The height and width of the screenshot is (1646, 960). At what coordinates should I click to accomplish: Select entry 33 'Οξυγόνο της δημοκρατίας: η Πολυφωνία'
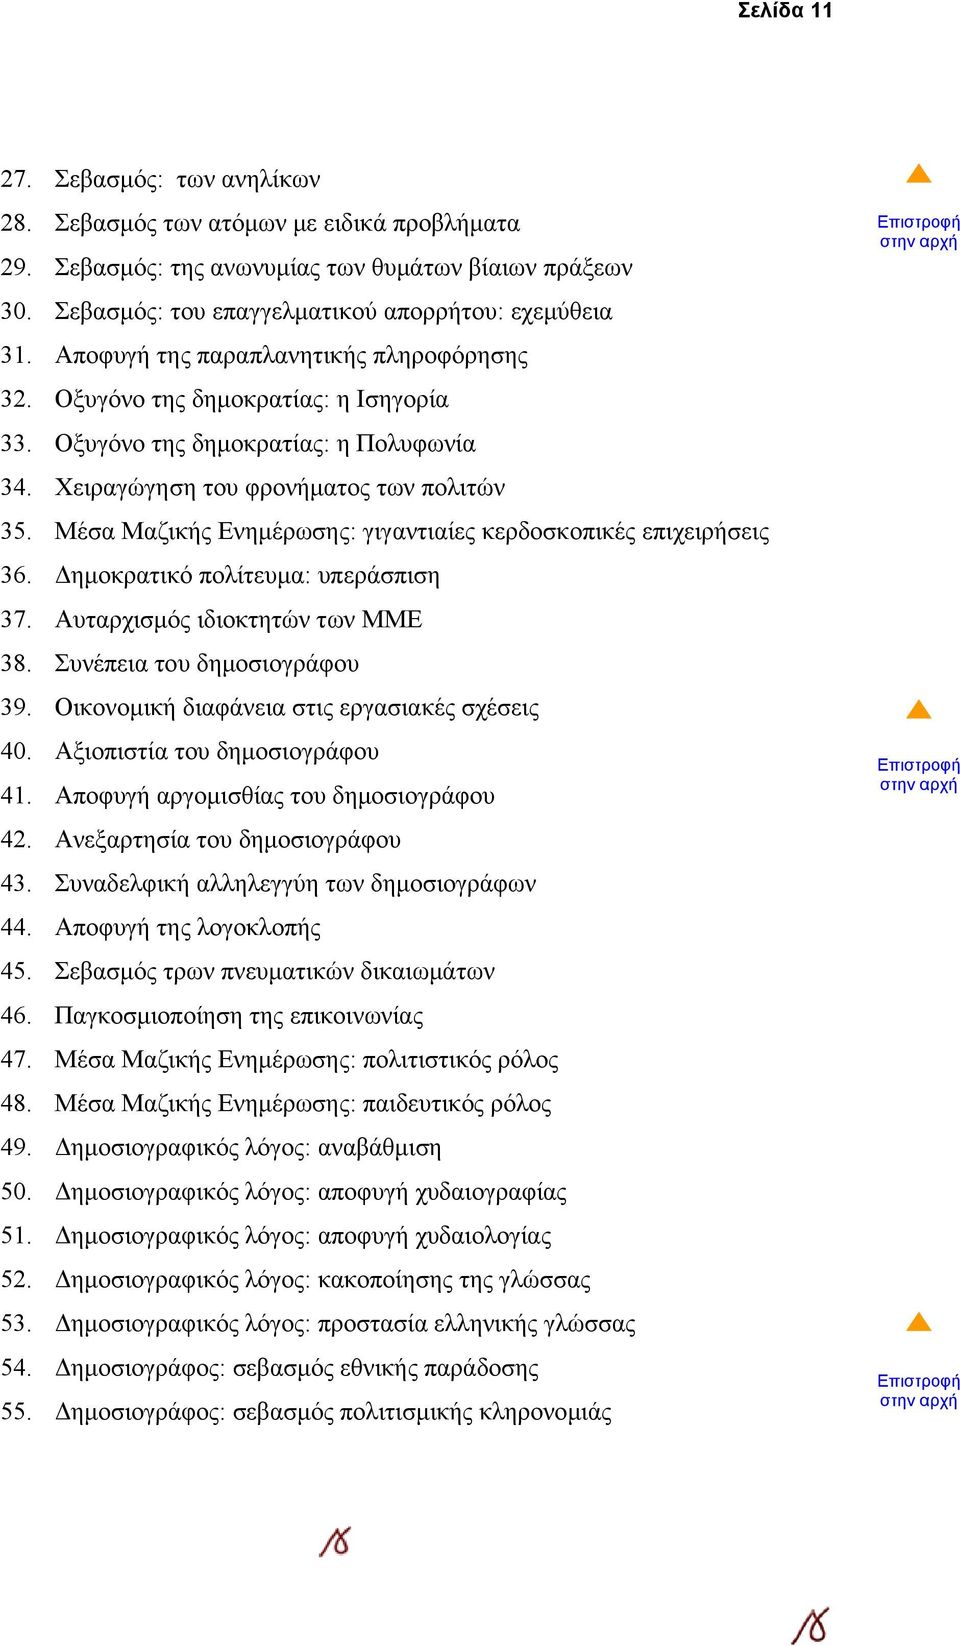tap(265, 444)
